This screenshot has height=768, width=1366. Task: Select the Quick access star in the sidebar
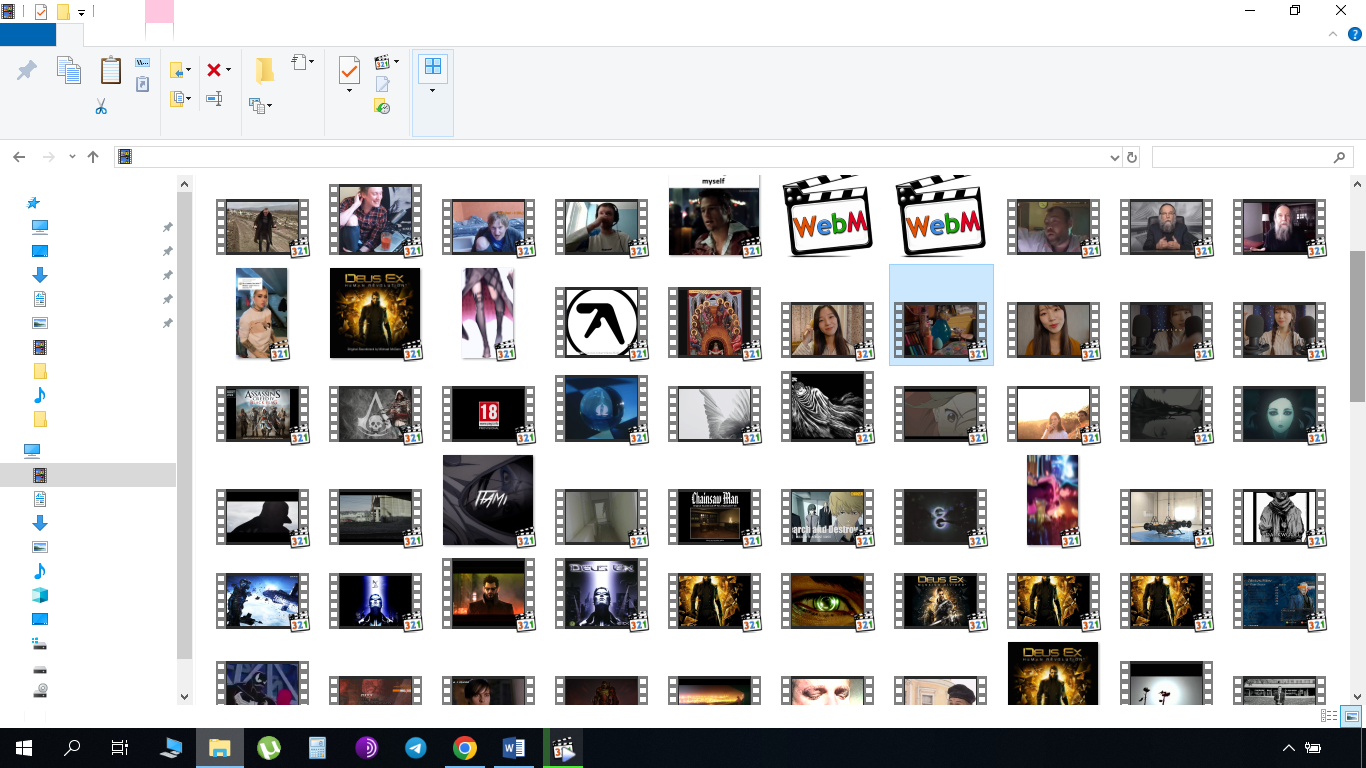[33, 203]
